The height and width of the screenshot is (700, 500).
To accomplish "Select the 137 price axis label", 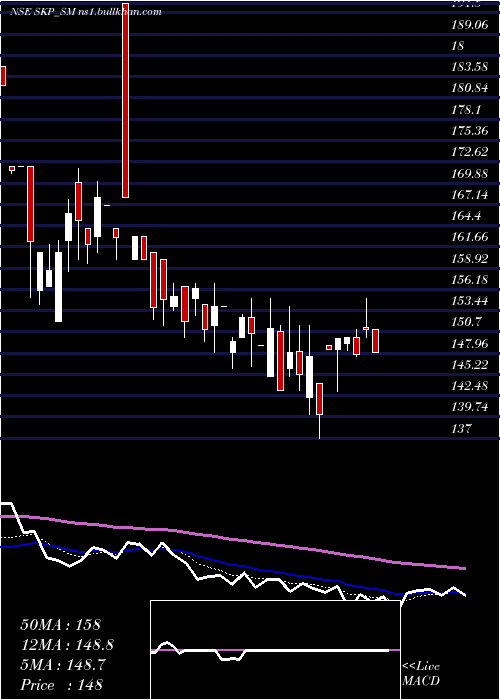I will [x=461, y=429].
